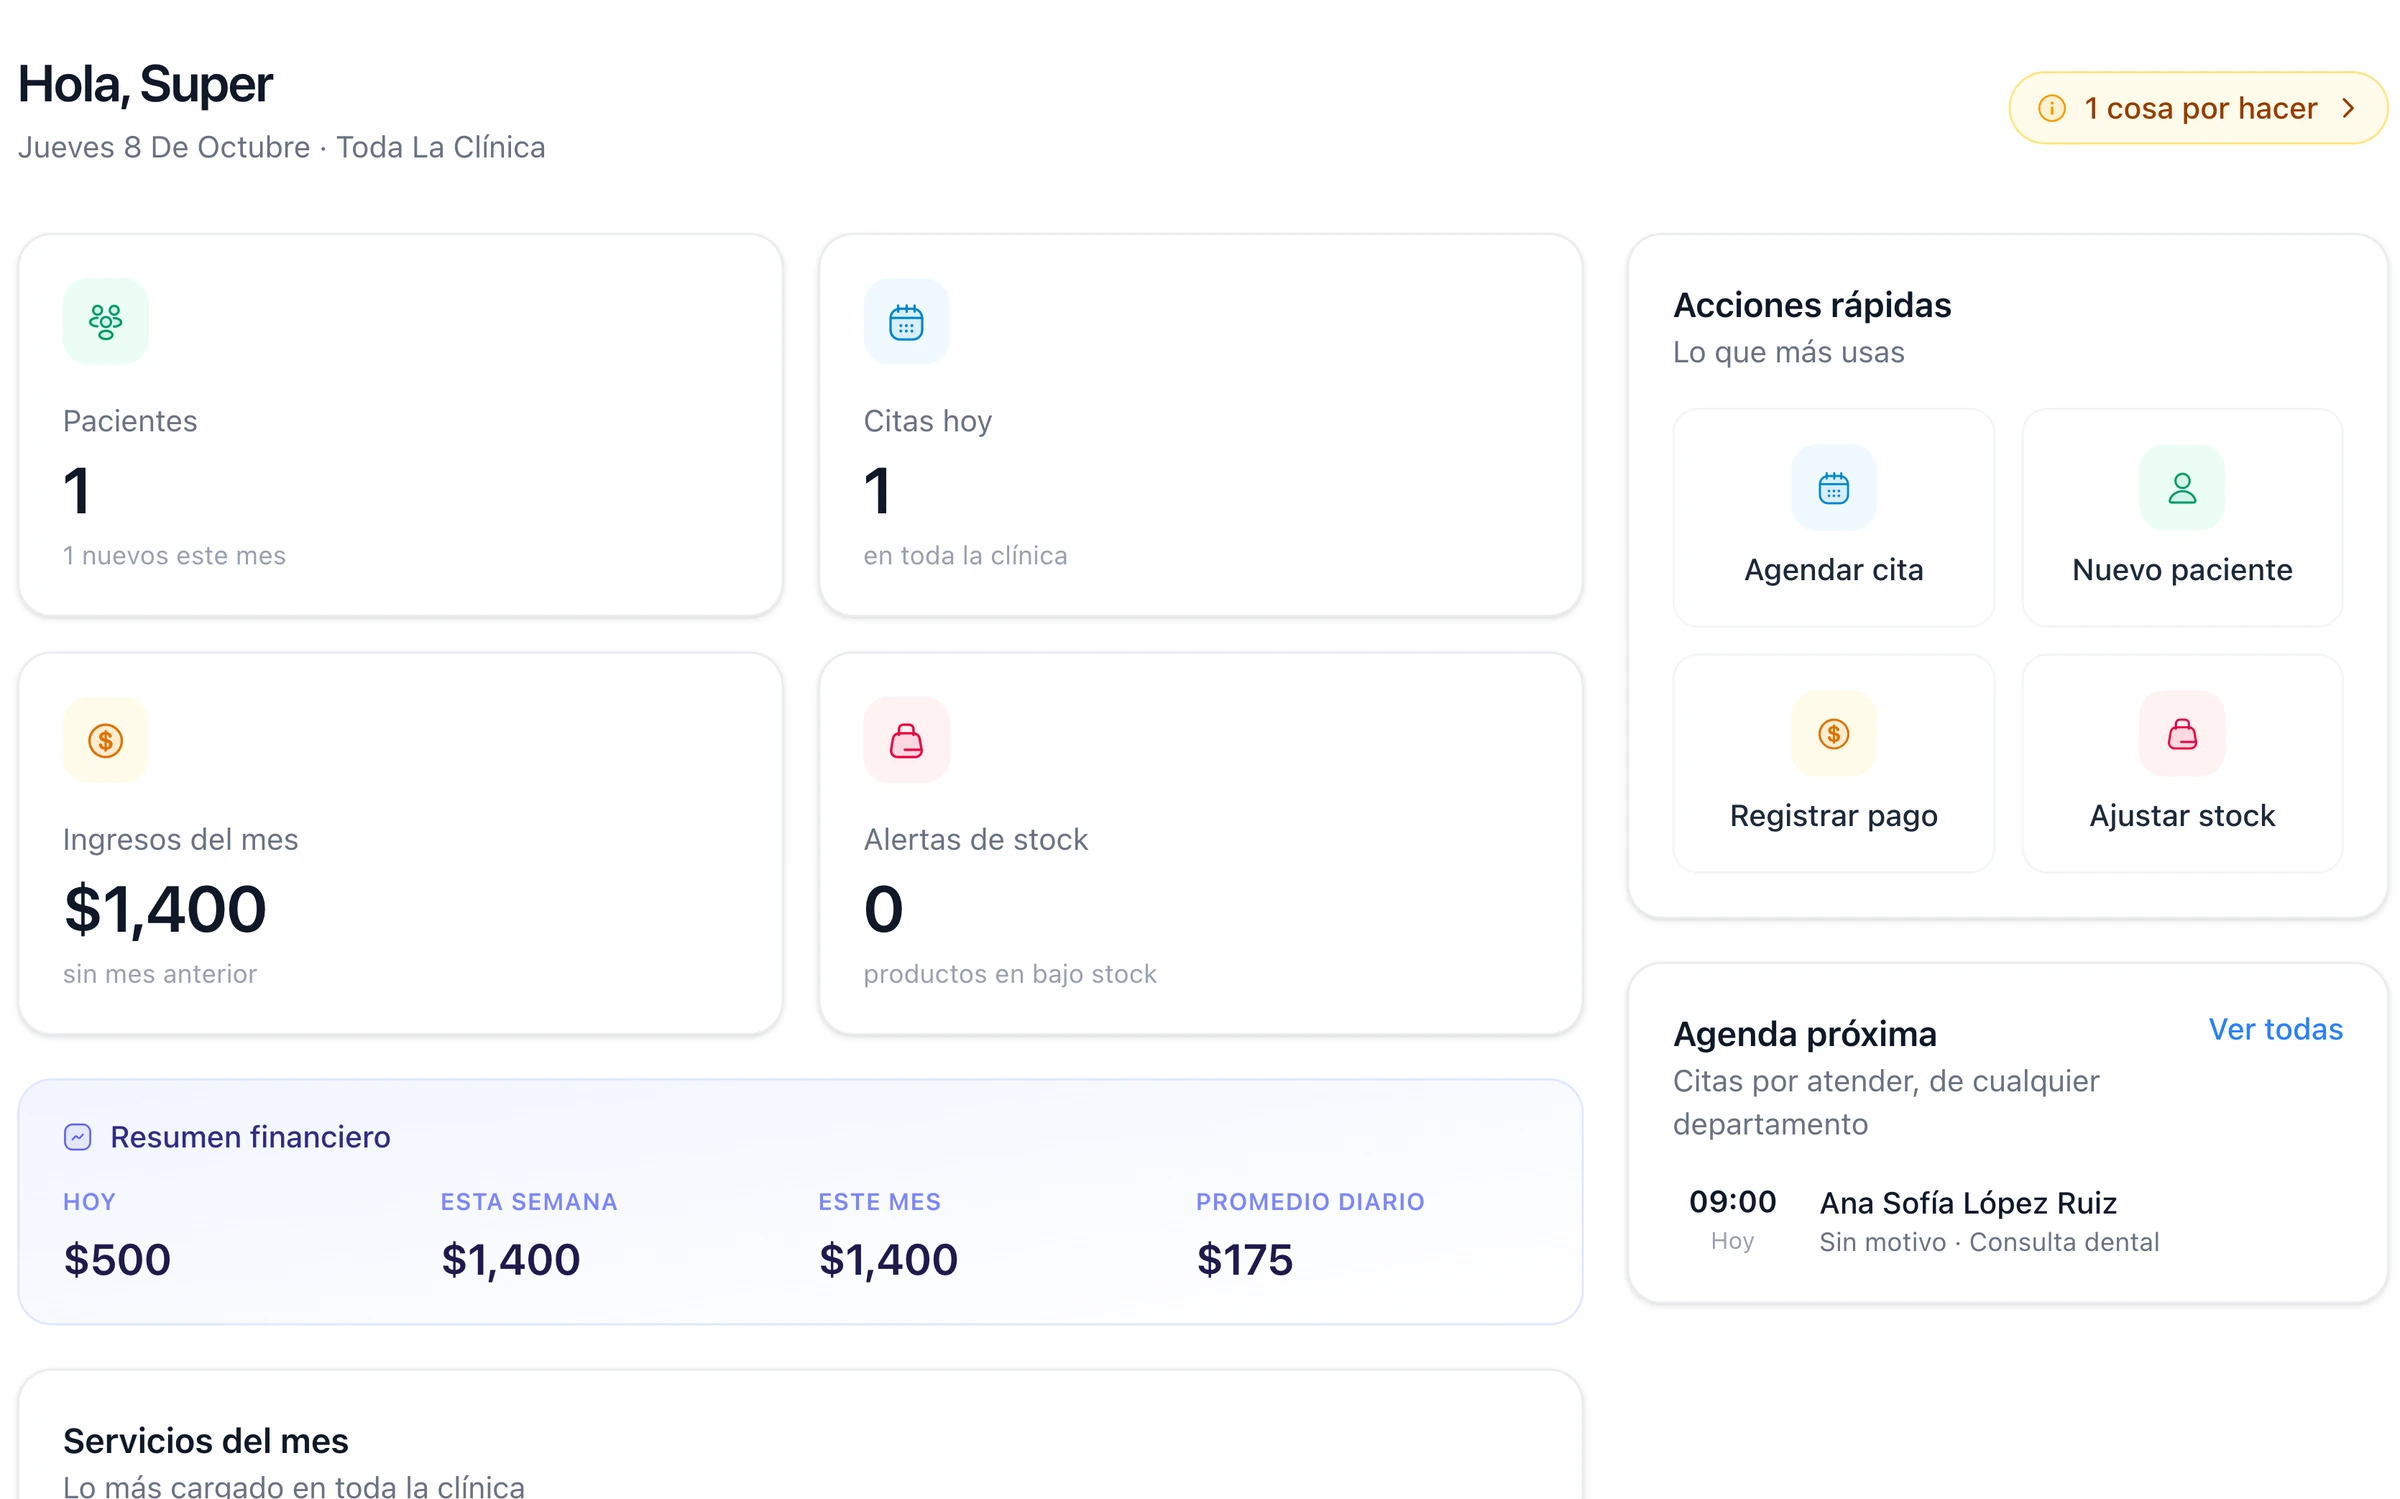The height and width of the screenshot is (1499, 2400).
Task: Click the Registrar pago quick action
Action: pyautogui.click(x=1833, y=763)
